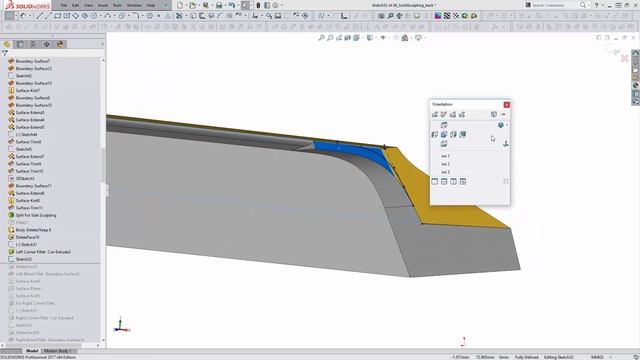Switch to the Model tab
640x360 pixels.
coord(32,351)
